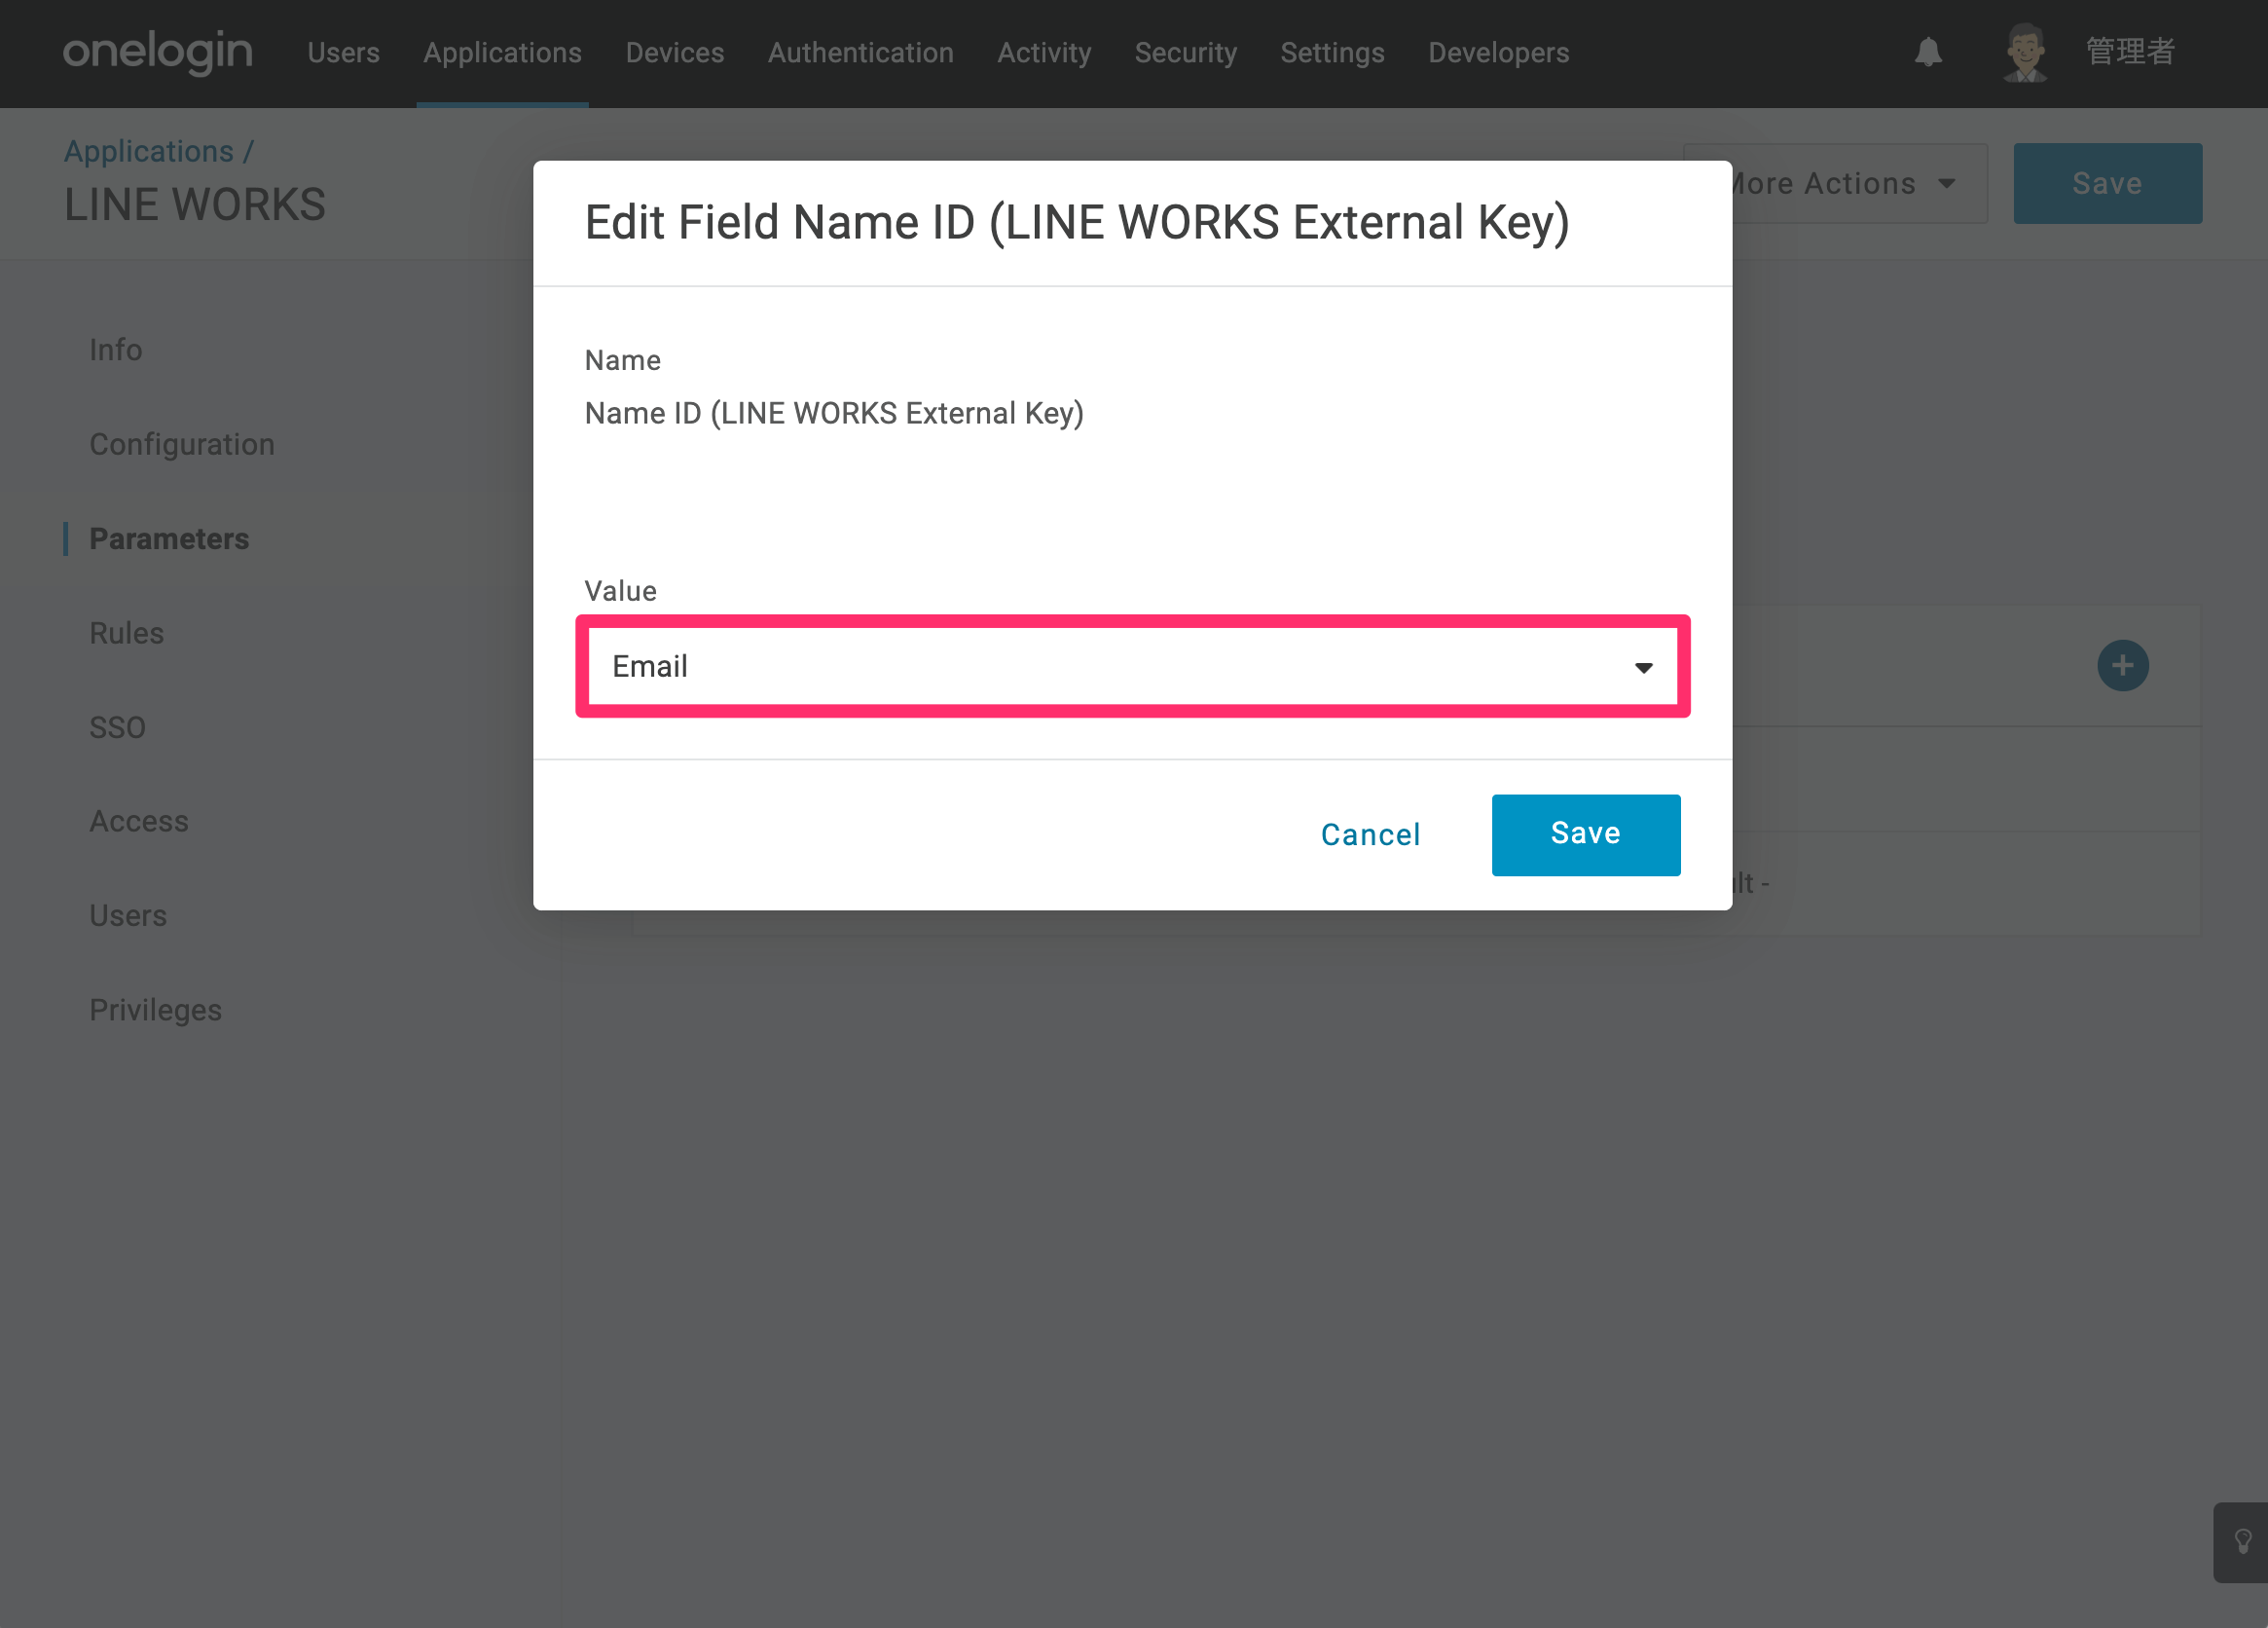Click the blue plus add parameter icon
This screenshot has width=2268, height=1628.
pyautogui.click(x=2122, y=666)
